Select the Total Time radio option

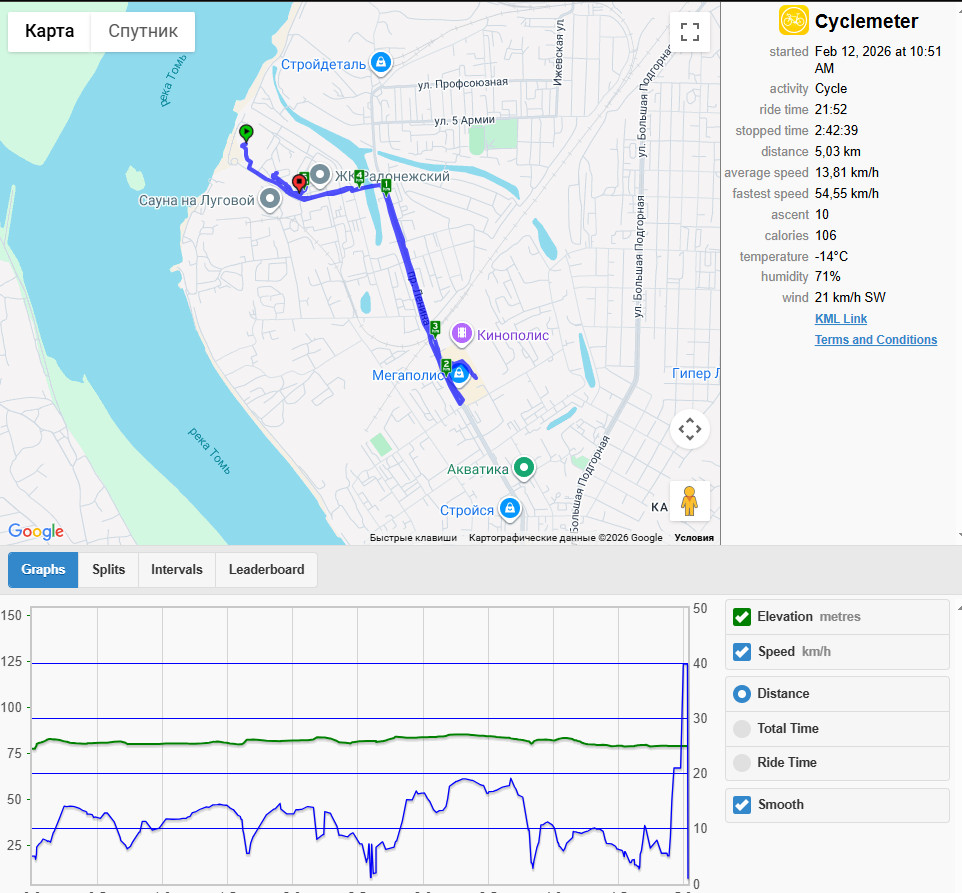click(742, 729)
